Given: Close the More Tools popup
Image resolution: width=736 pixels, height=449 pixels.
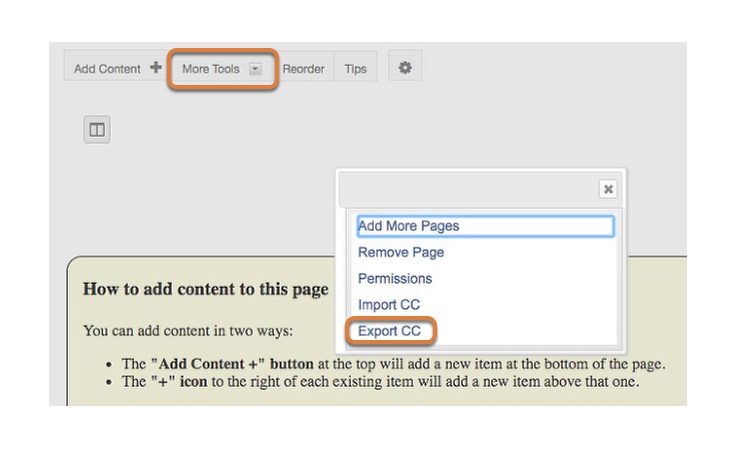Looking at the screenshot, I should tap(608, 189).
